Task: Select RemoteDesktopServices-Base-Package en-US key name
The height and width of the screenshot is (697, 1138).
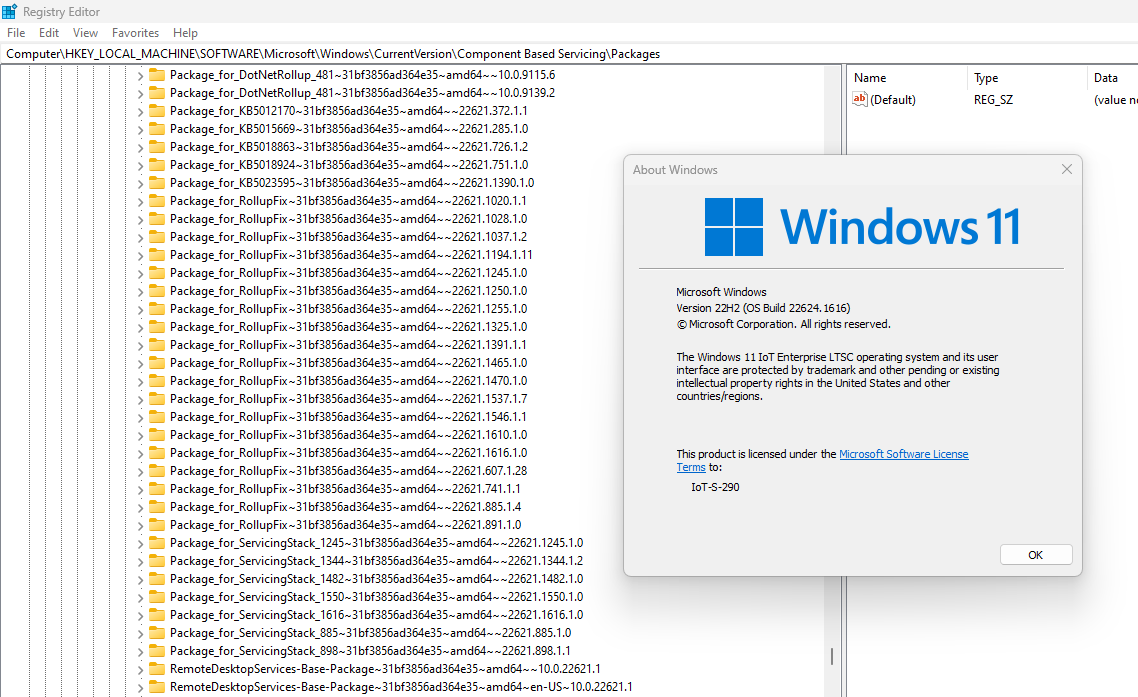Action: (401, 687)
